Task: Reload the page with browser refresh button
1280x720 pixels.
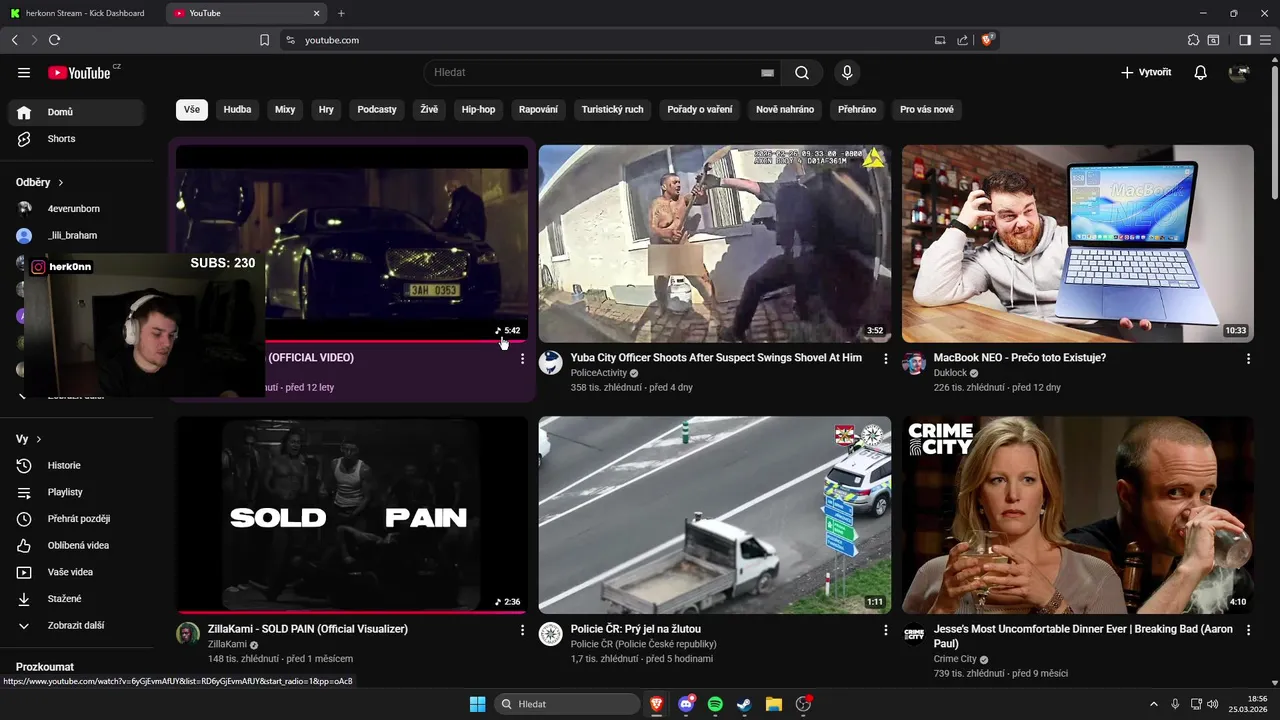Action: pos(54,40)
